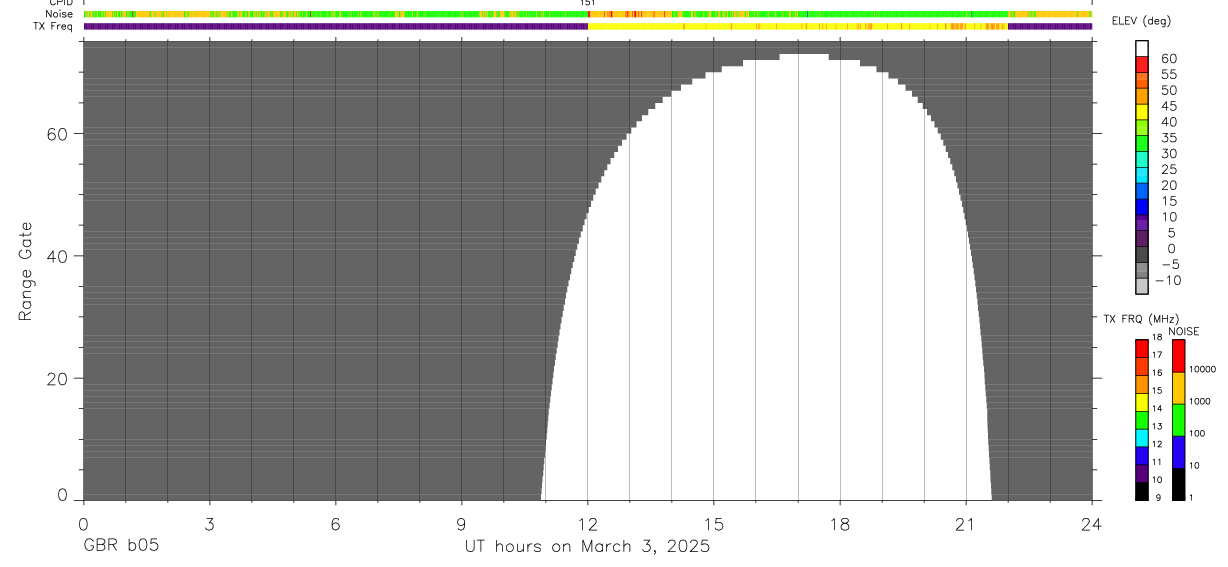1228x567 pixels.
Task: Select the blue segment of the NOISE color bar
Action: click(1178, 452)
